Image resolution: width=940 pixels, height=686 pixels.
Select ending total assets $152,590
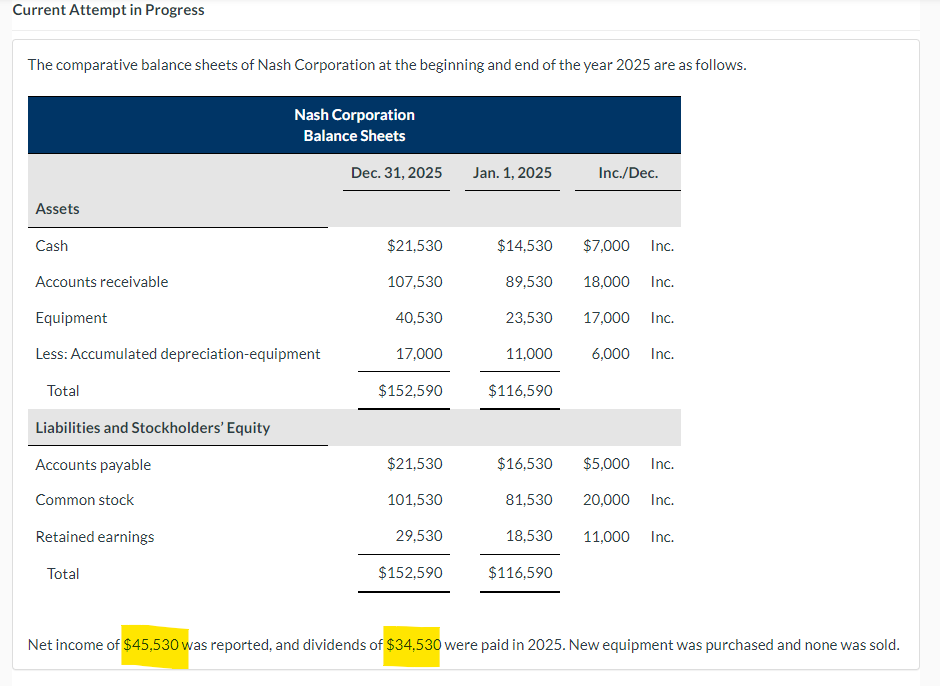tap(410, 391)
